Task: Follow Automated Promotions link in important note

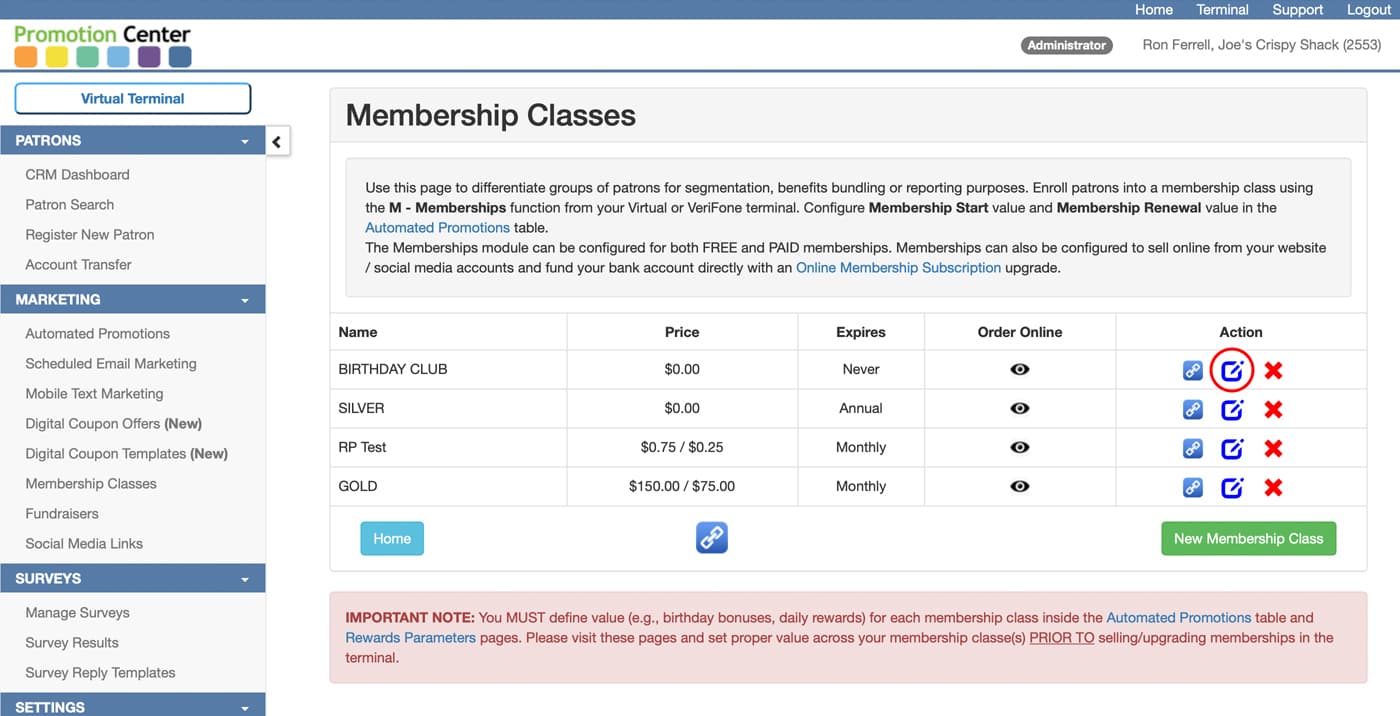Action: pyautogui.click(x=1179, y=617)
